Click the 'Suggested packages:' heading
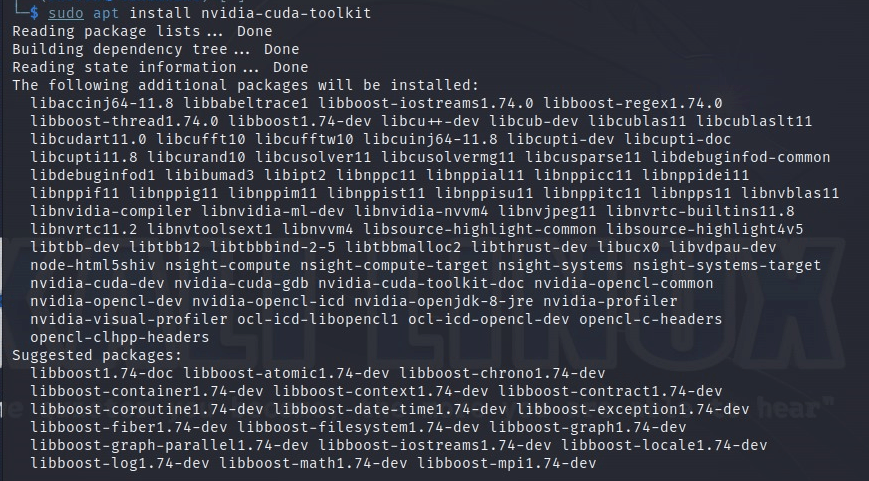This screenshot has width=869, height=481. pos(97,355)
